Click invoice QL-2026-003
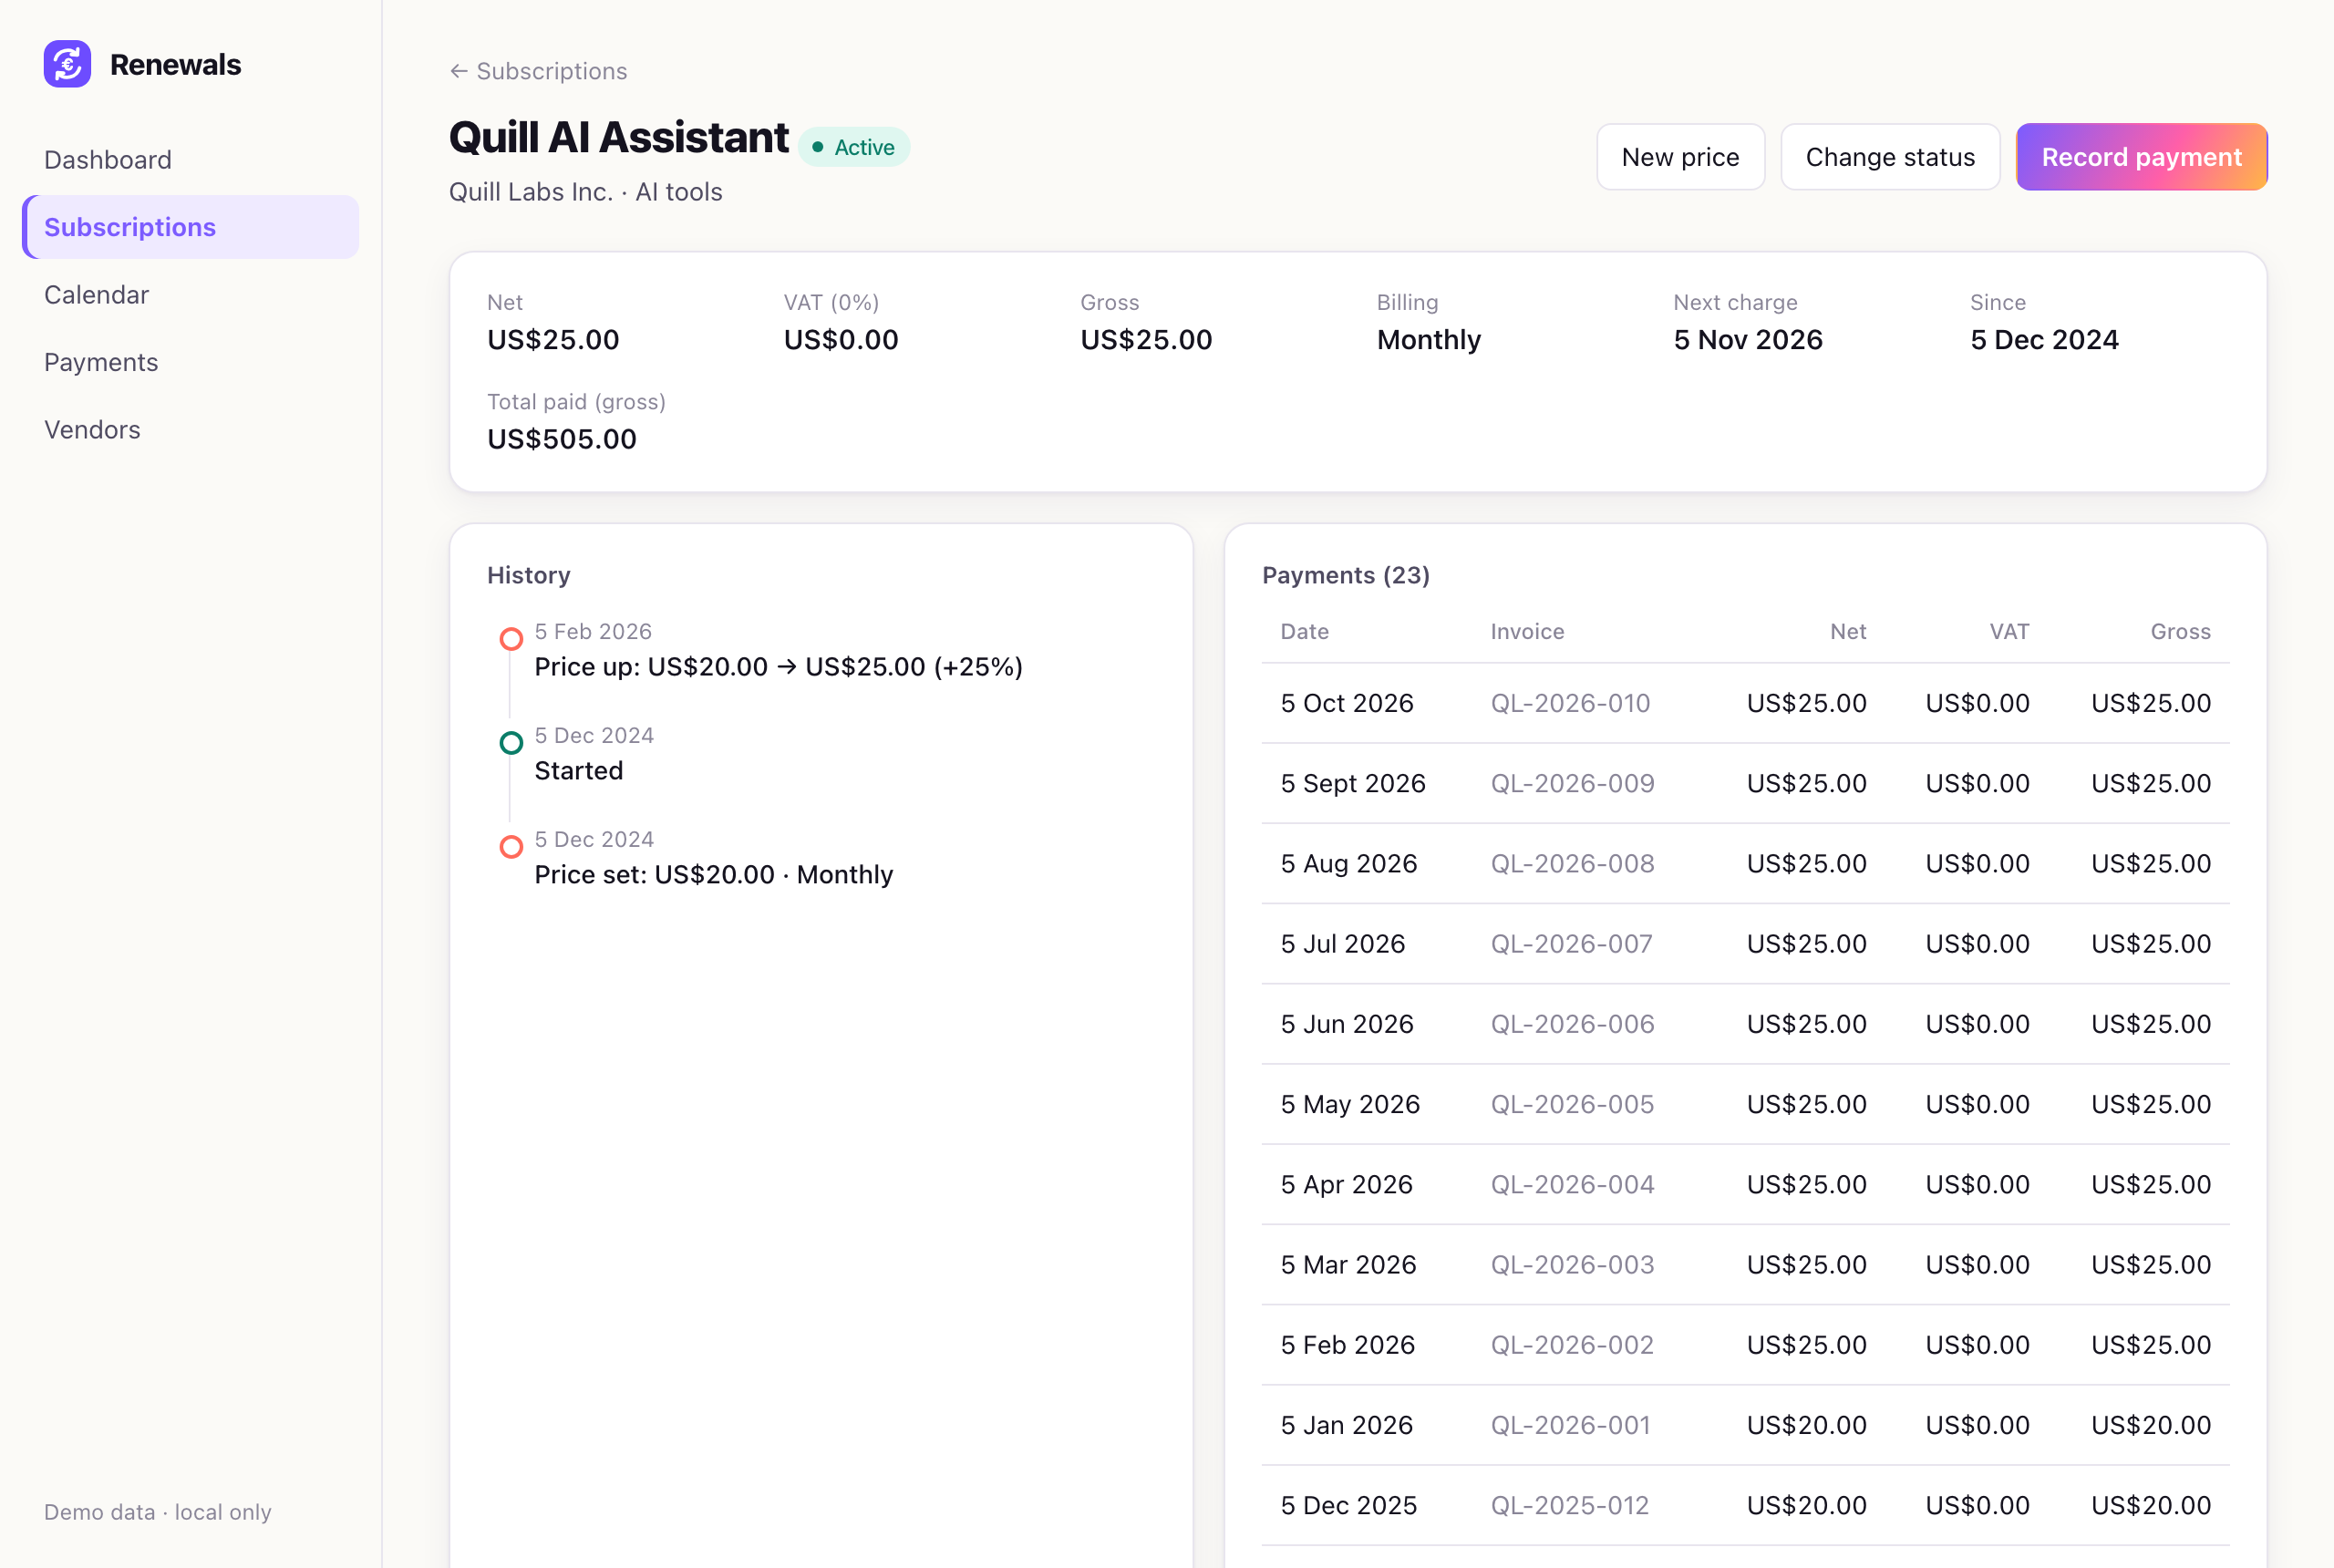 (1572, 1264)
